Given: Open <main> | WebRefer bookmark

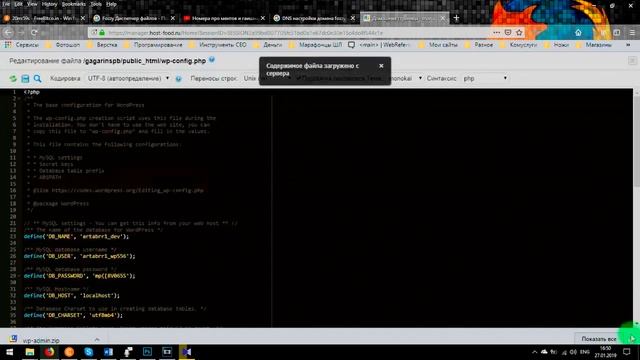Looking at the screenshot, I should pos(379,45).
